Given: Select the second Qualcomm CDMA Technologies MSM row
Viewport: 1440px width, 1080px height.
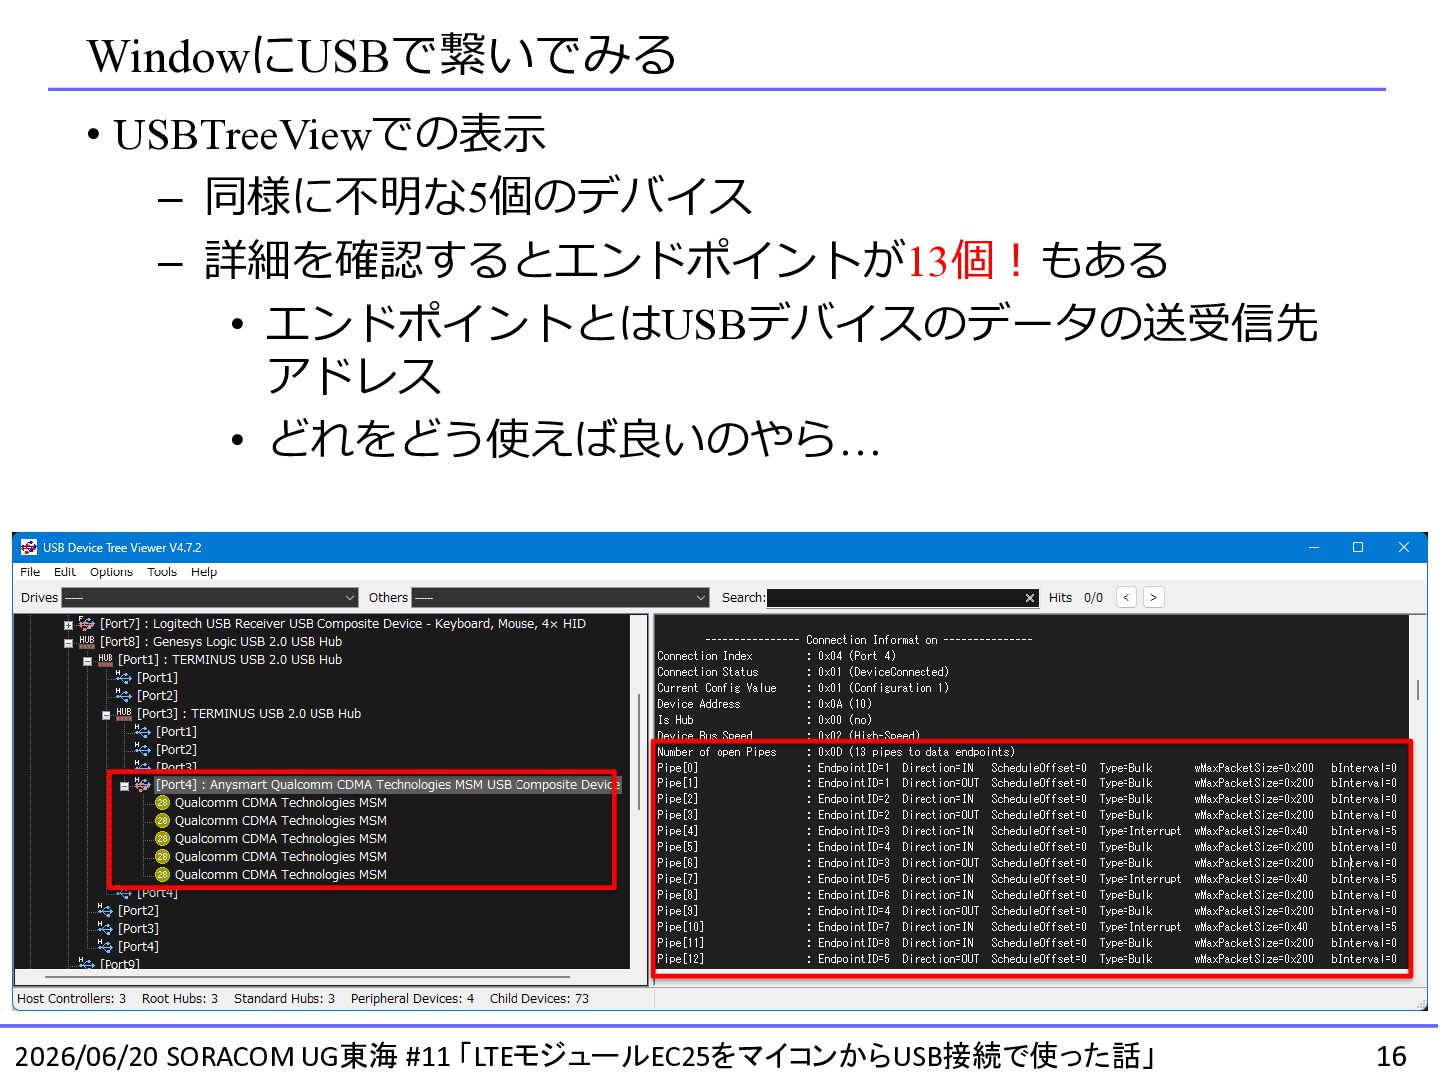Looking at the screenshot, I should (280, 821).
